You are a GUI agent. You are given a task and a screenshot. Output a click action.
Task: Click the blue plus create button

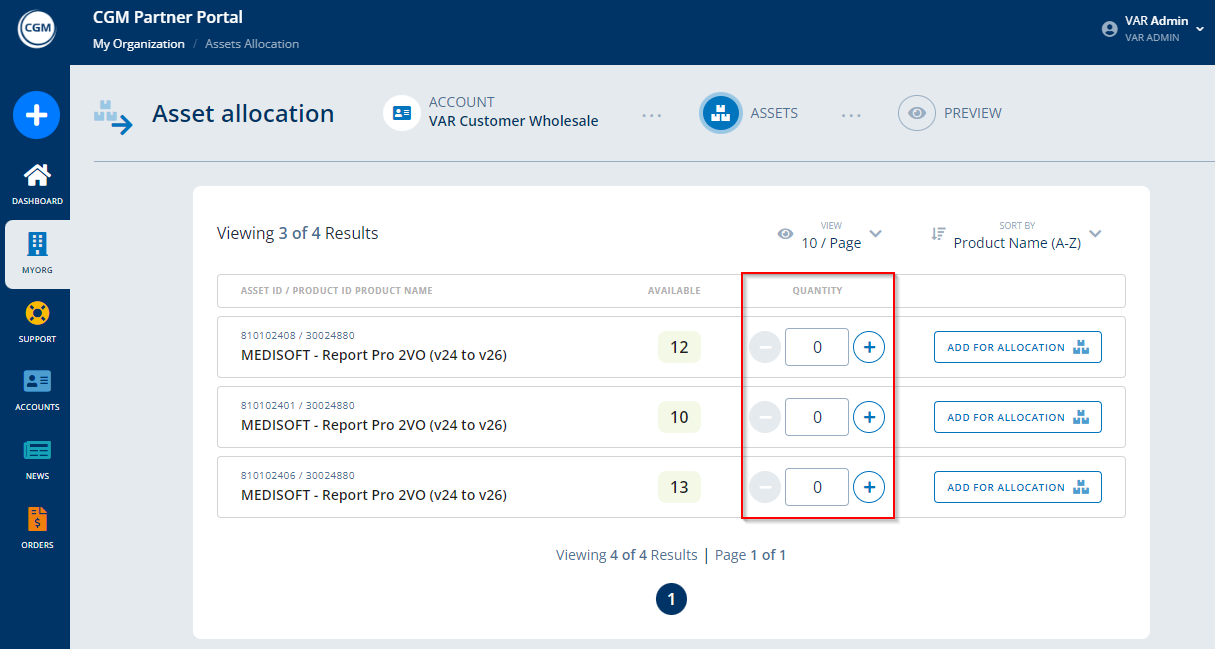pyautogui.click(x=36, y=115)
